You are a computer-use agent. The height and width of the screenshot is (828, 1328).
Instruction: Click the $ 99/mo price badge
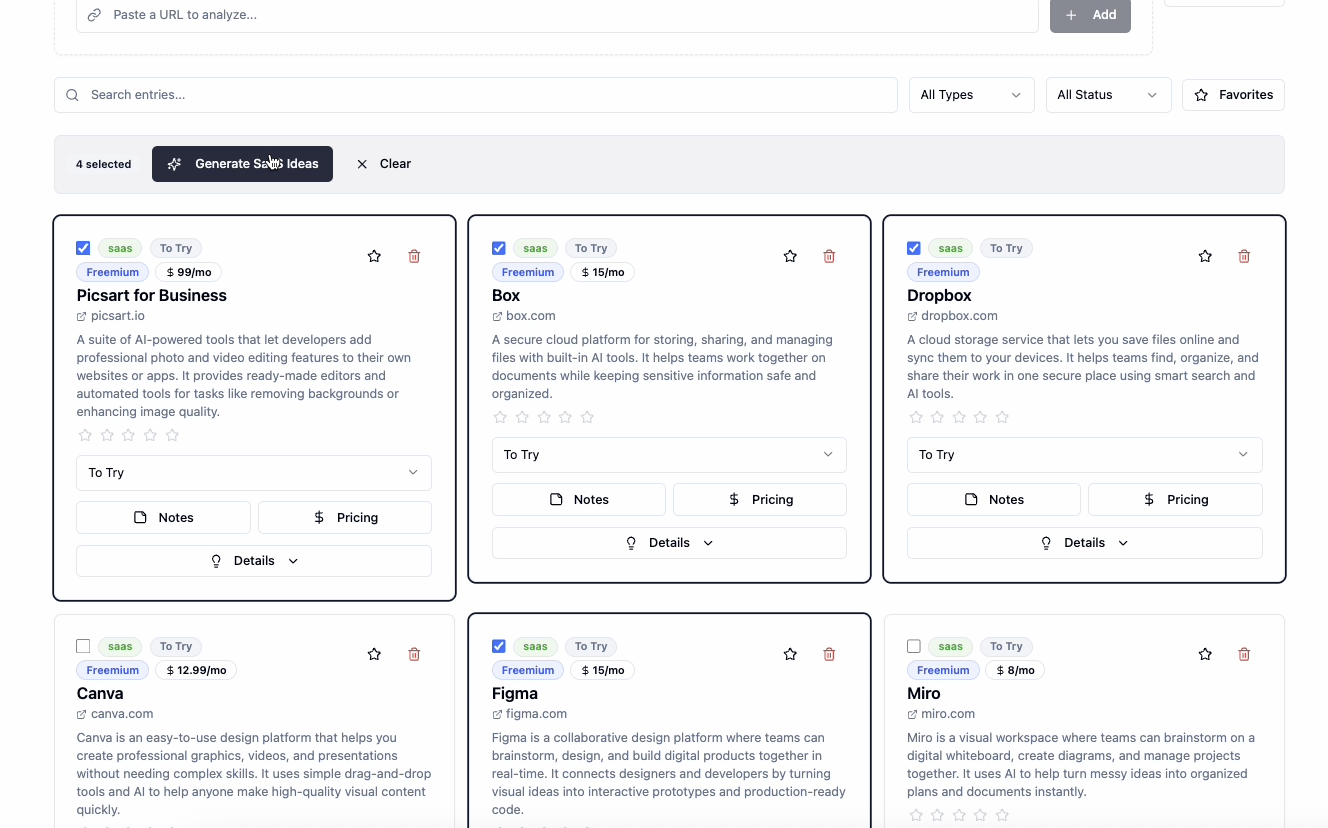point(188,272)
